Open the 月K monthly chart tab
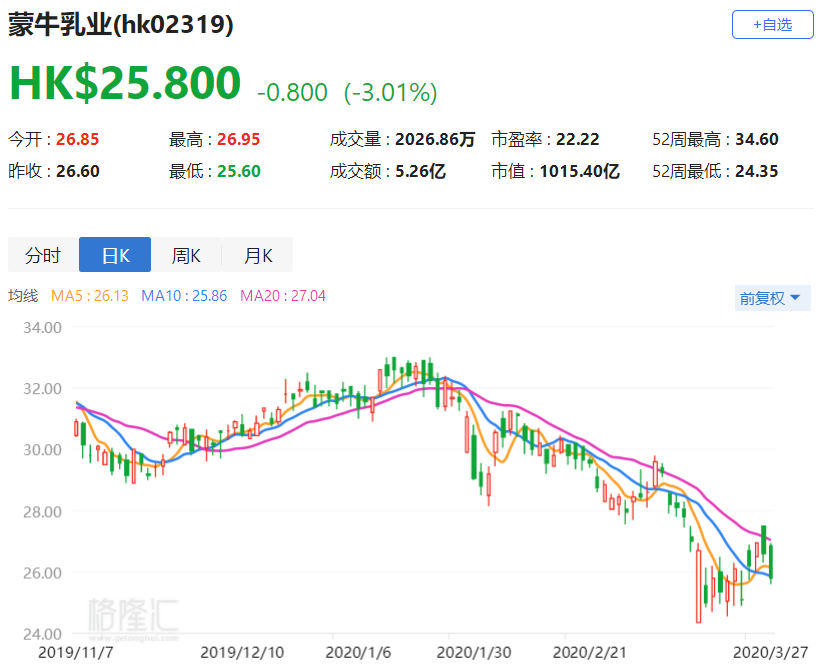 pos(257,255)
